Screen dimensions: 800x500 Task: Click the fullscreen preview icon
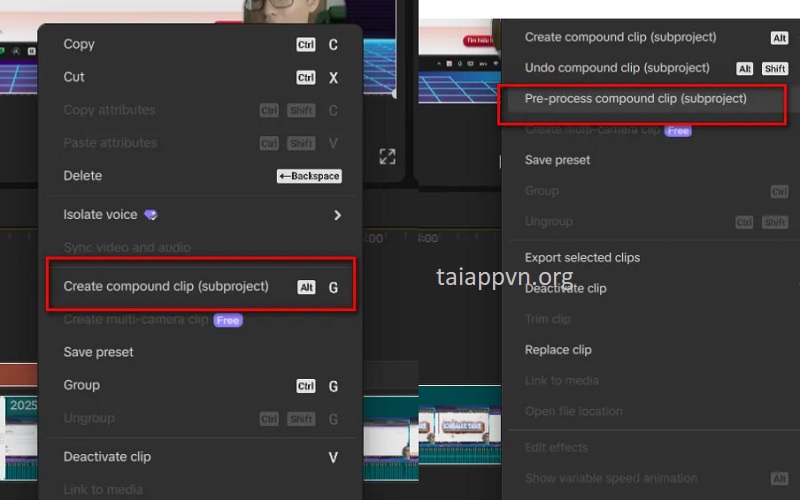[387, 157]
